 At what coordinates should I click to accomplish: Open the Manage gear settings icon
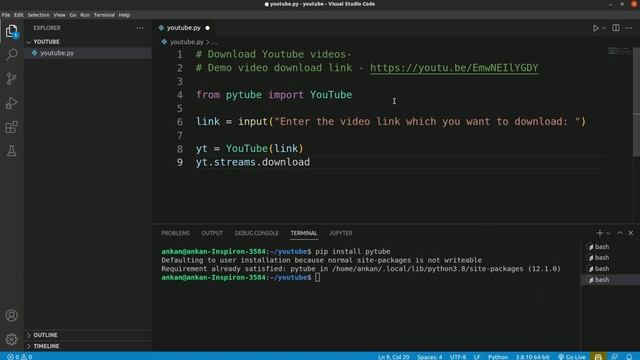(x=11, y=339)
